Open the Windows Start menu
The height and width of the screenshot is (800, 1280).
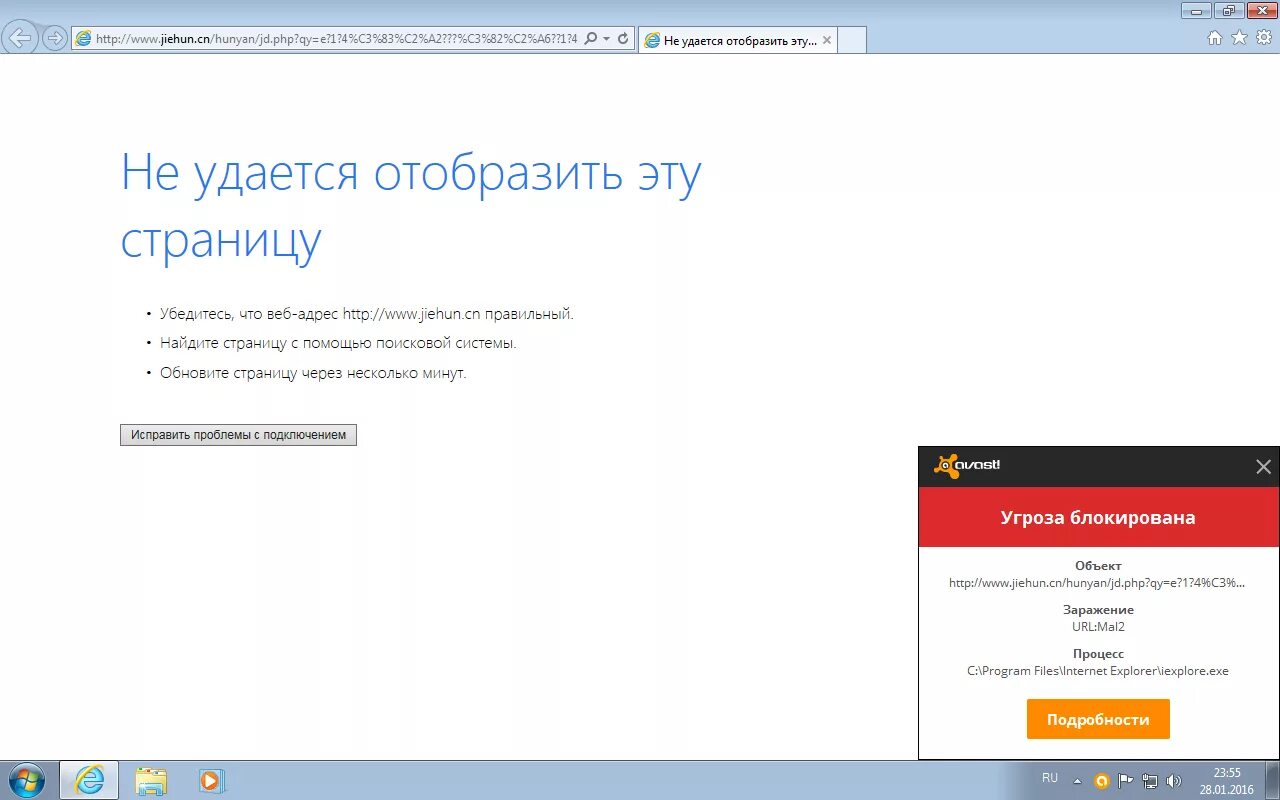click(x=25, y=780)
